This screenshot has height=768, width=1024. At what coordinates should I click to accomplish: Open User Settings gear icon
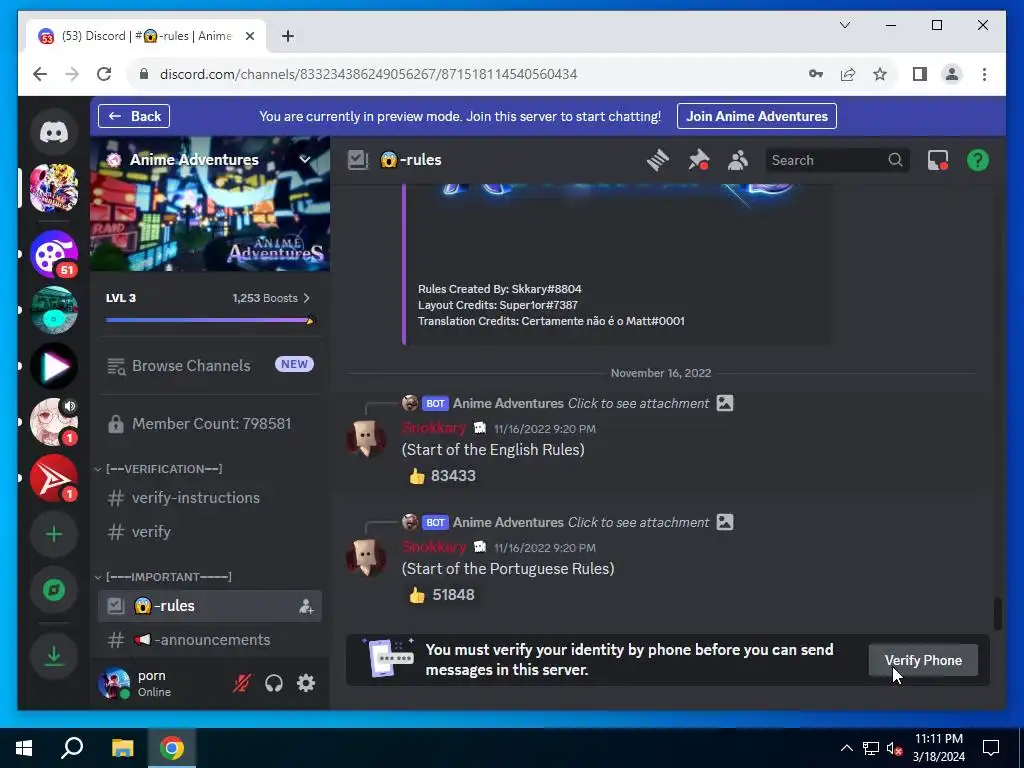(306, 683)
